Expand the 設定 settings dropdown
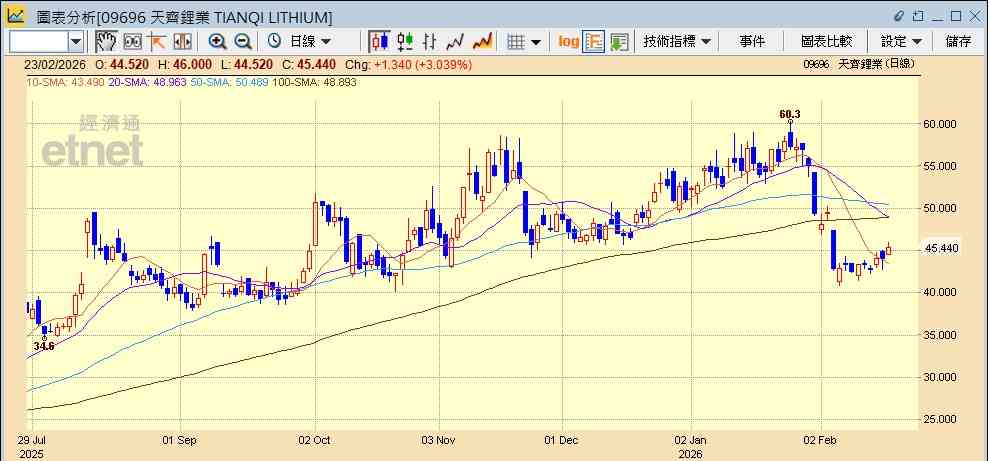The width and height of the screenshot is (990, 461). [x=901, y=42]
